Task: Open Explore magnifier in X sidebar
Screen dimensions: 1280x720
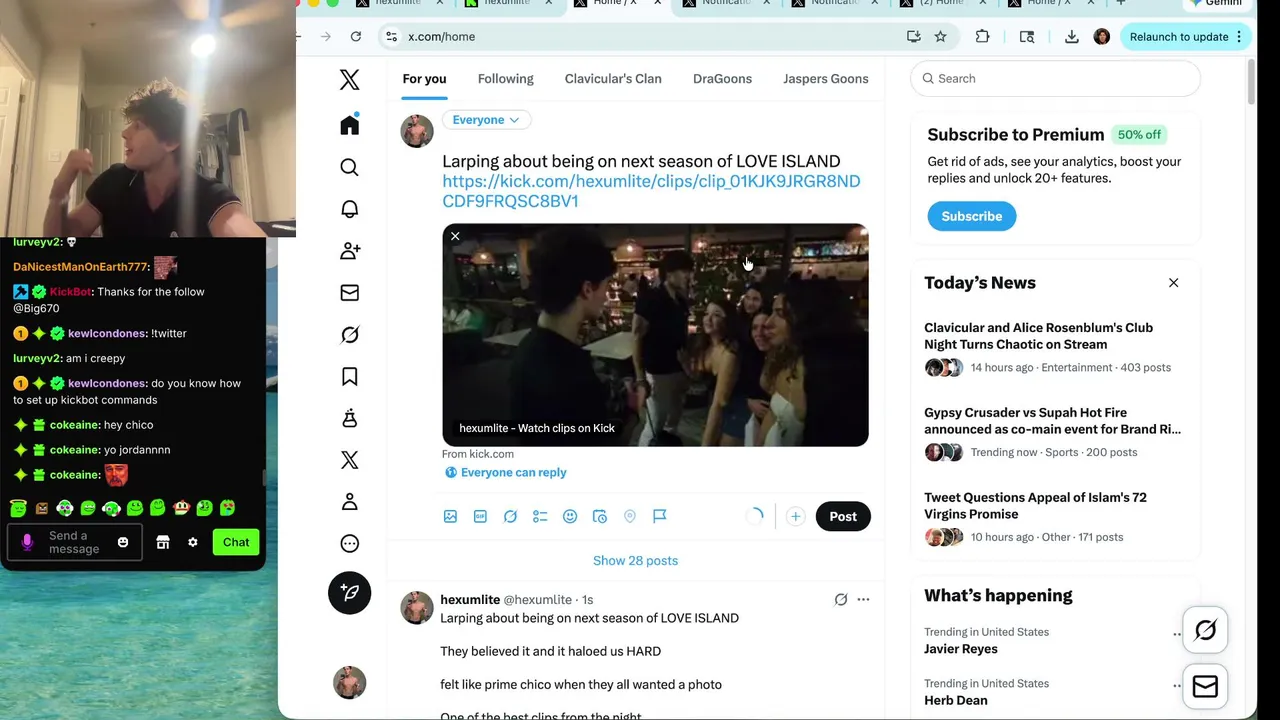Action: click(349, 167)
